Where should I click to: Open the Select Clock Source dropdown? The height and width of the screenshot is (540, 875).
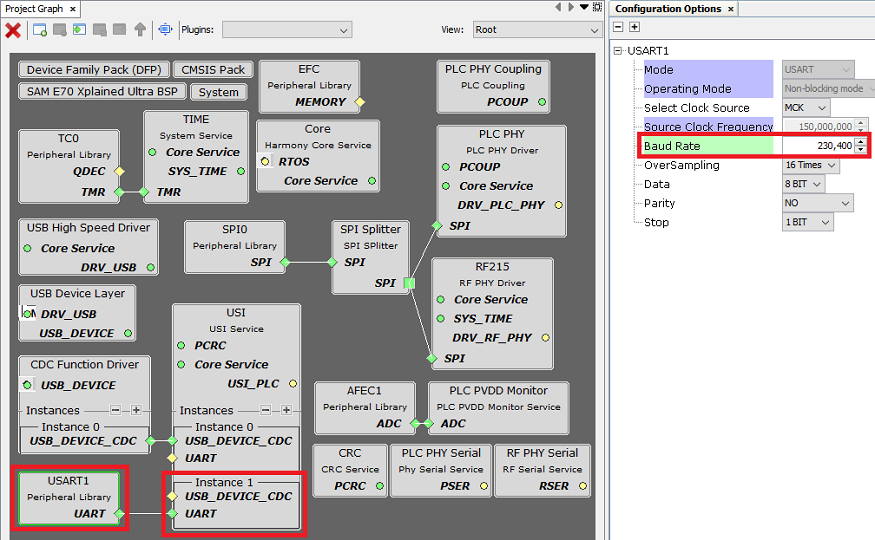[x=806, y=108]
